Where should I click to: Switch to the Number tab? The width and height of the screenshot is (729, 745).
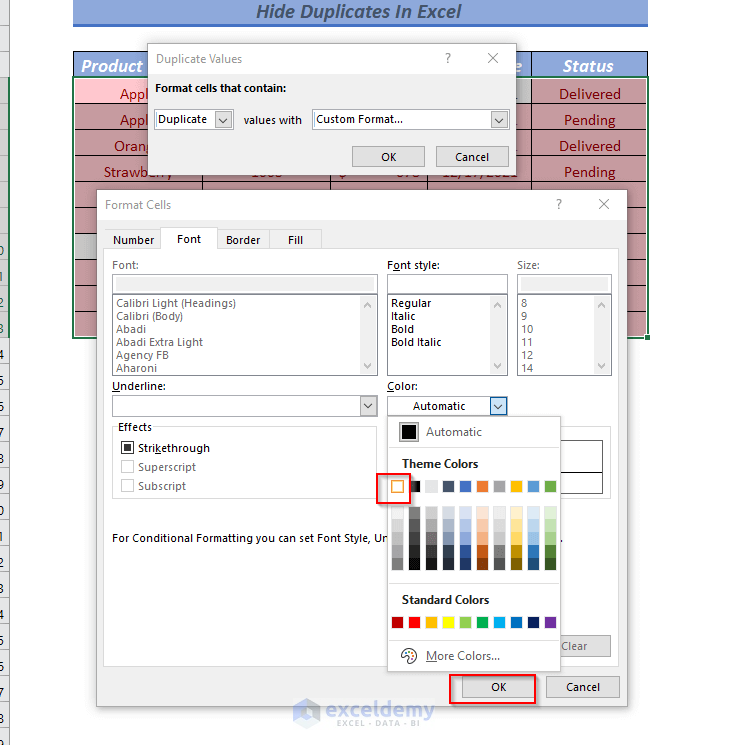click(134, 240)
